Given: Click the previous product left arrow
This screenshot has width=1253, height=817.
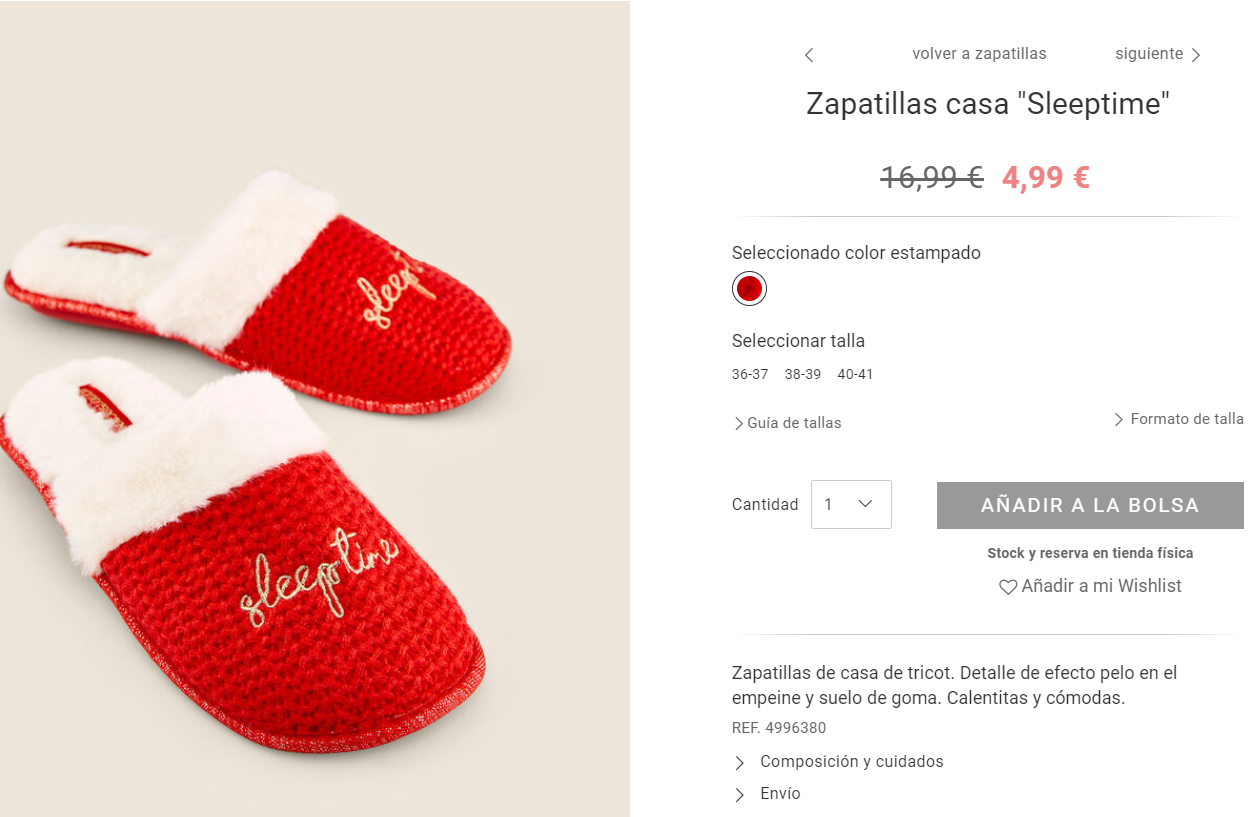Looking at the screenshot, I should 809,55.
